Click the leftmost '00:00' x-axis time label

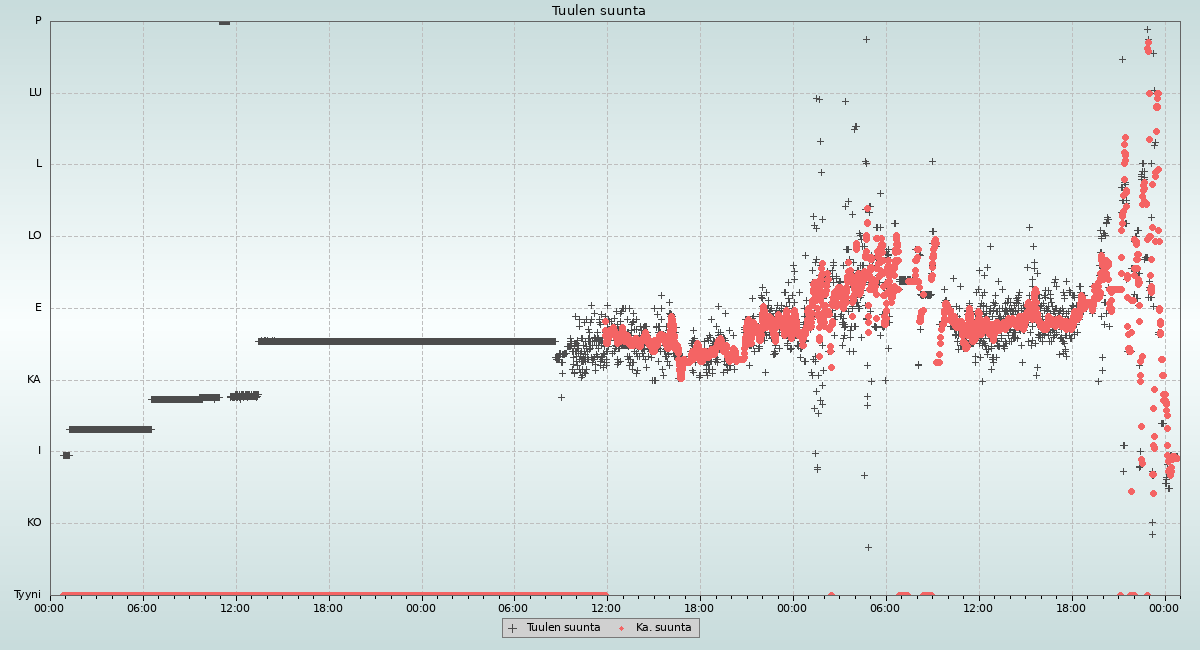point(50,607)
